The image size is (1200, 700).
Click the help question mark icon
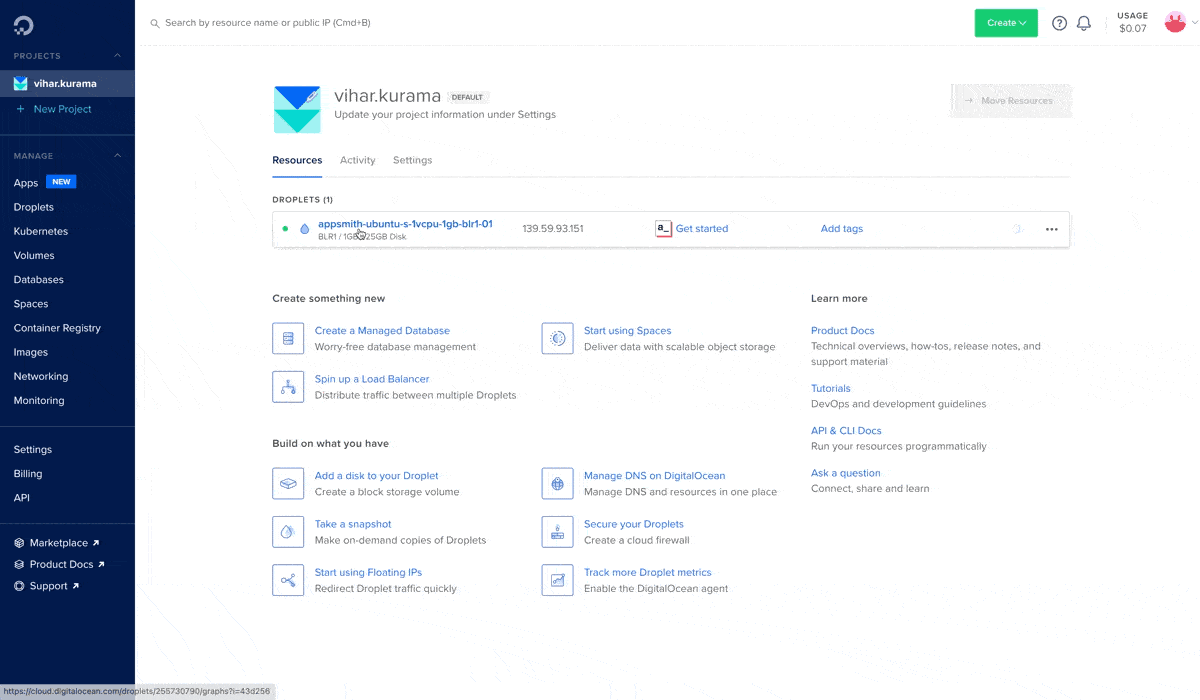[1059, 23]
